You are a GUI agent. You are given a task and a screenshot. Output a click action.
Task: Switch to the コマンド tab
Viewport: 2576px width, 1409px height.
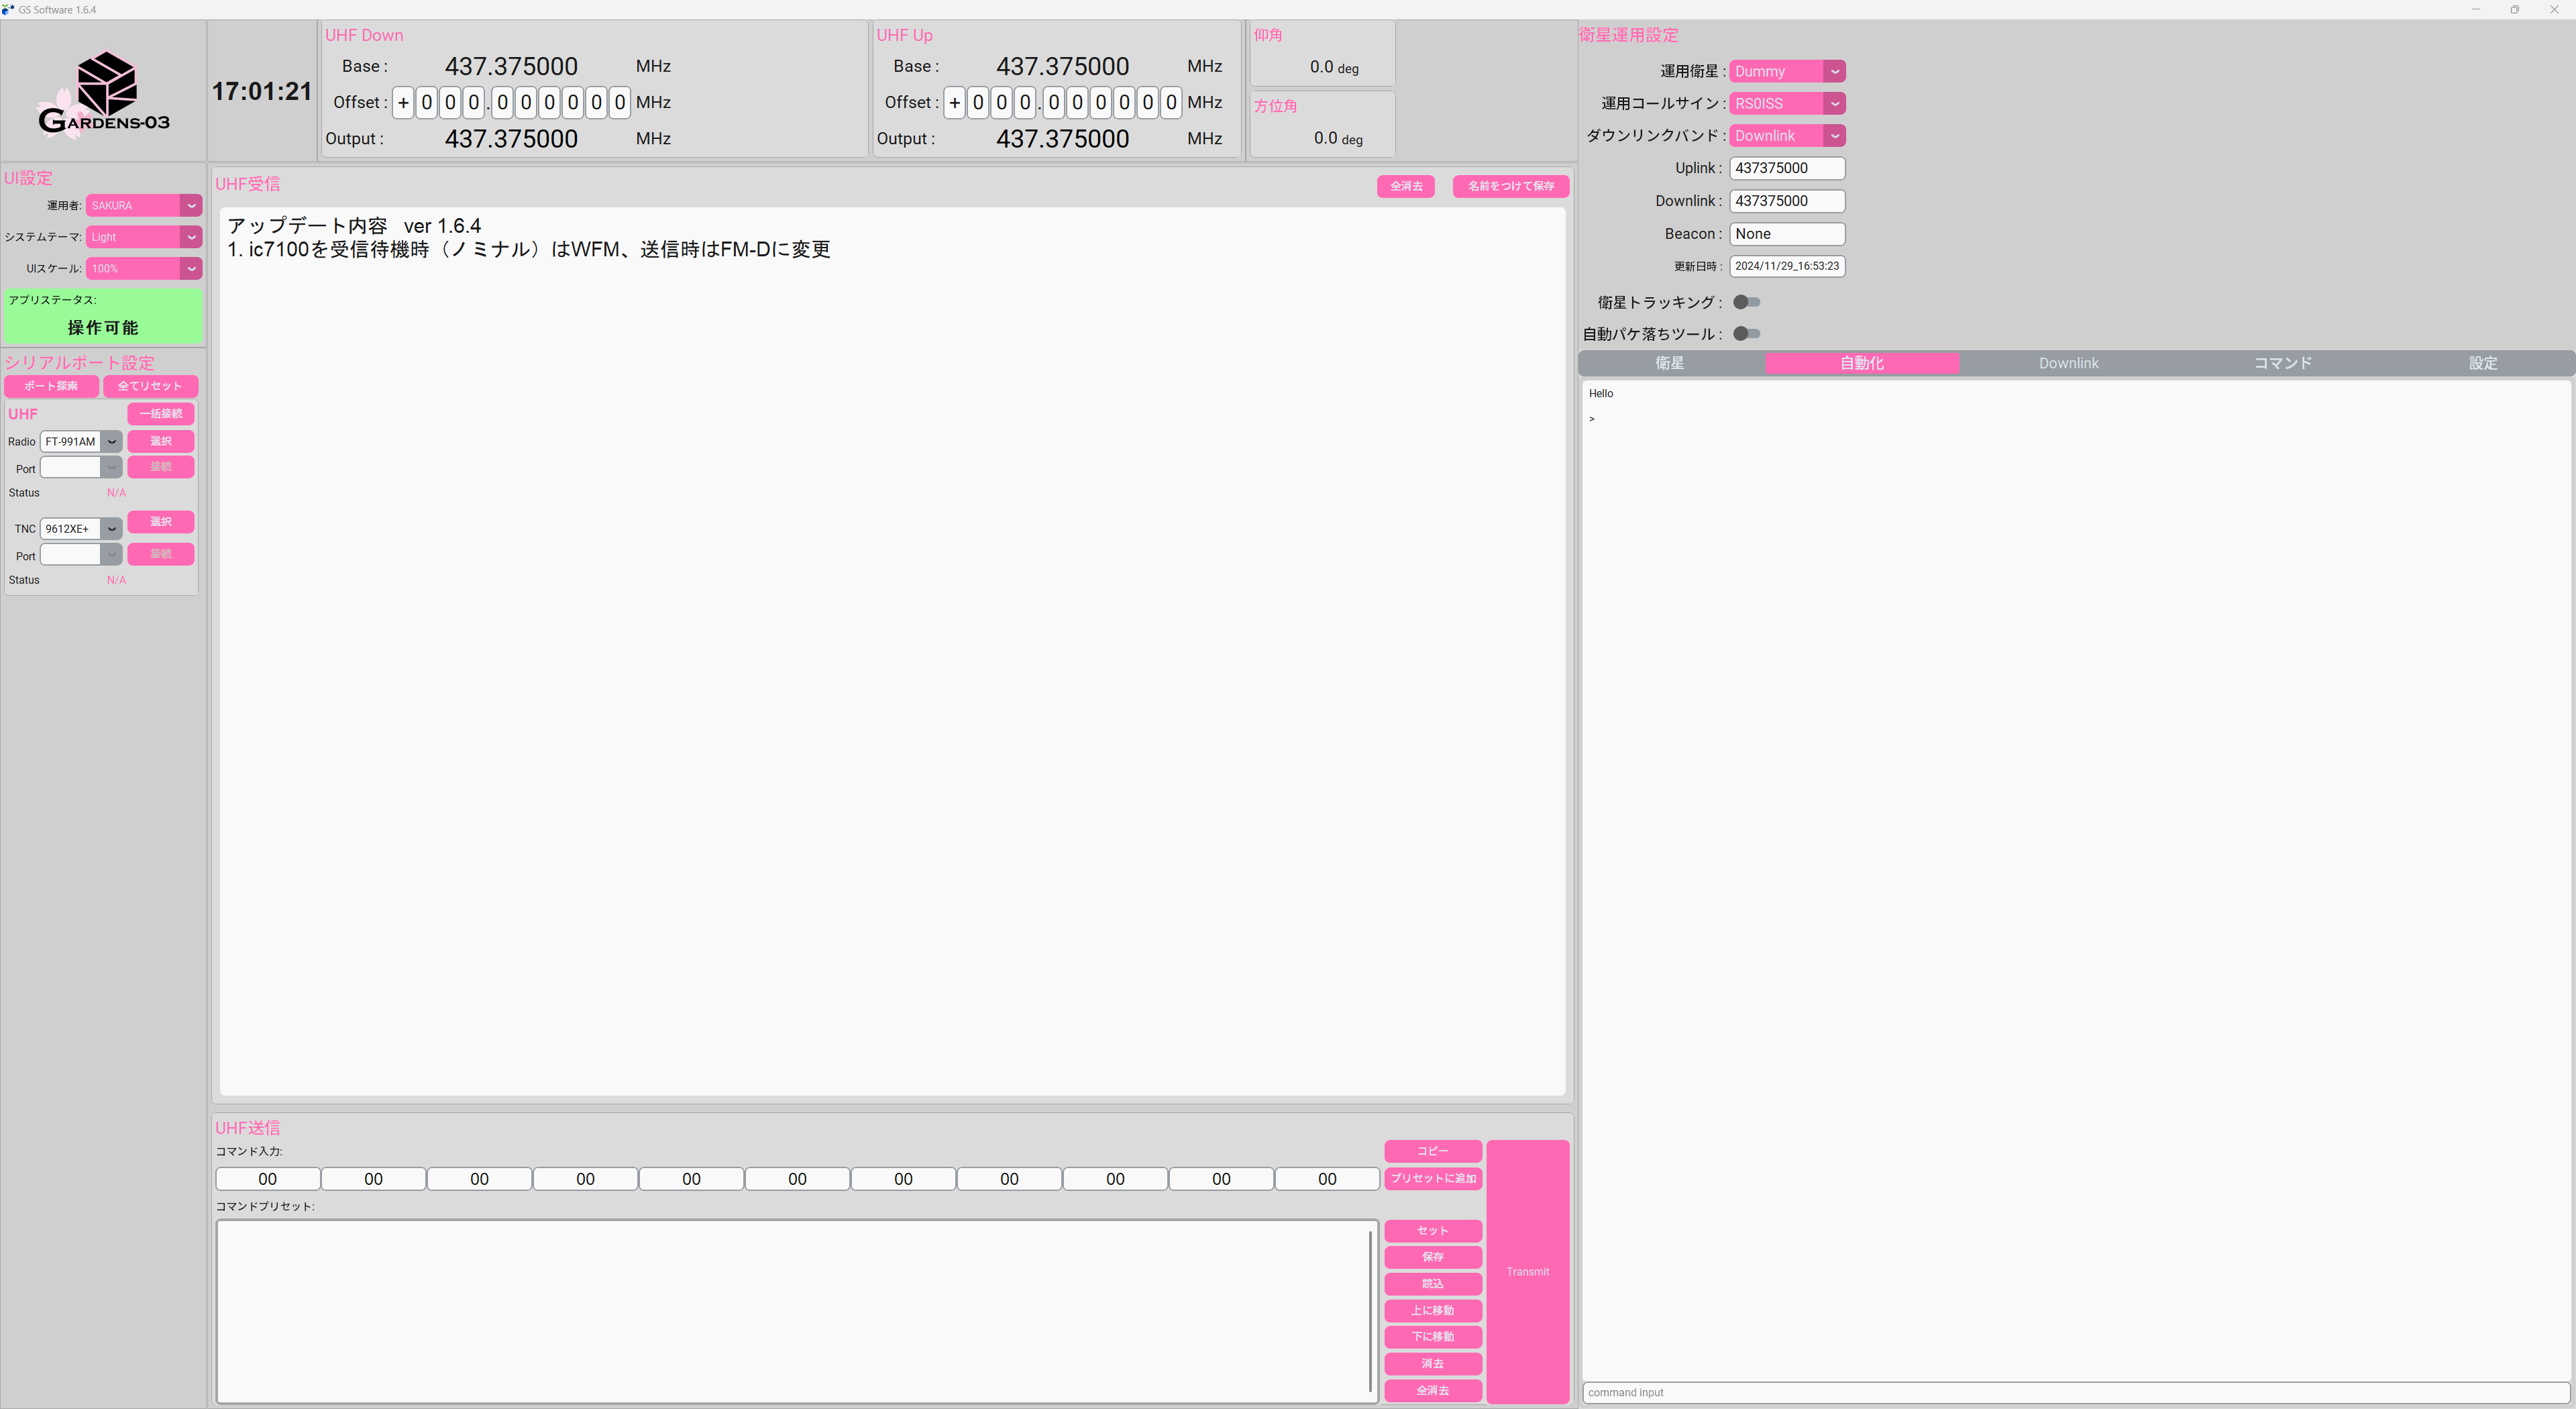point(2282,363)
